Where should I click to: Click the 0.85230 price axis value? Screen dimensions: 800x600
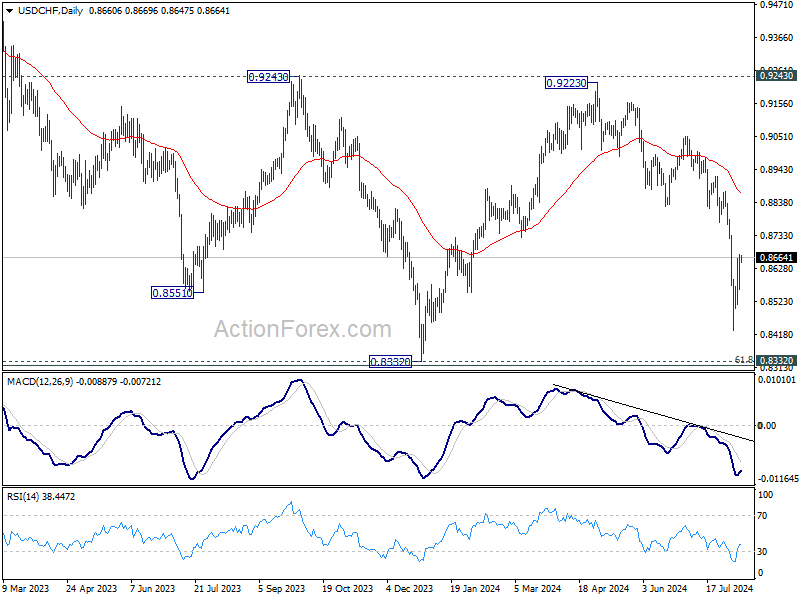[x=777, y=302]
